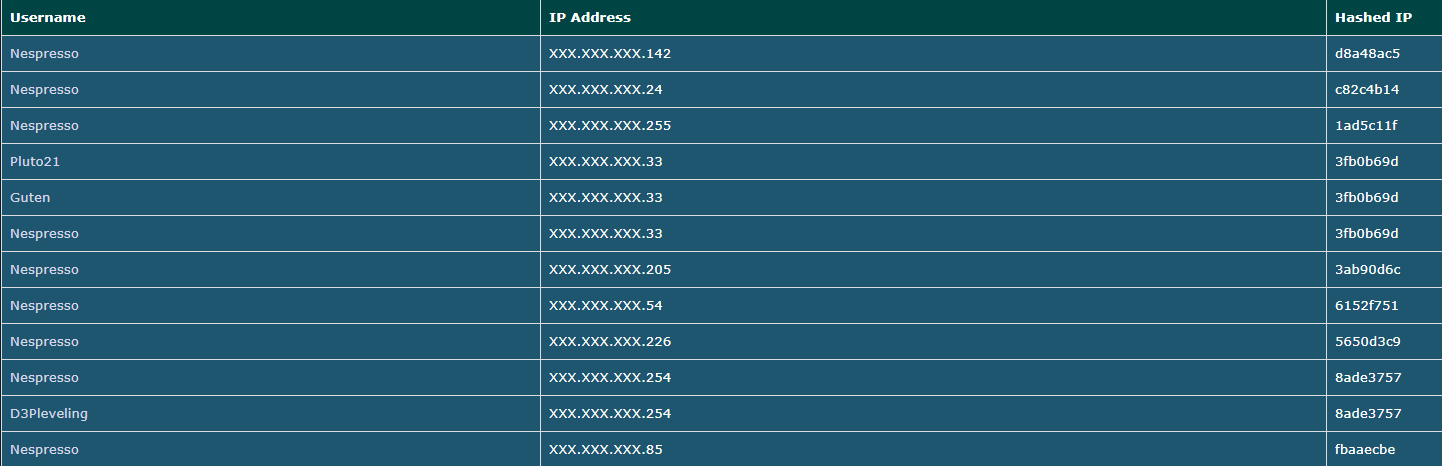Click hashed IP 5650d3c9
This screenshot has width=1442, height=466.
1367,342
